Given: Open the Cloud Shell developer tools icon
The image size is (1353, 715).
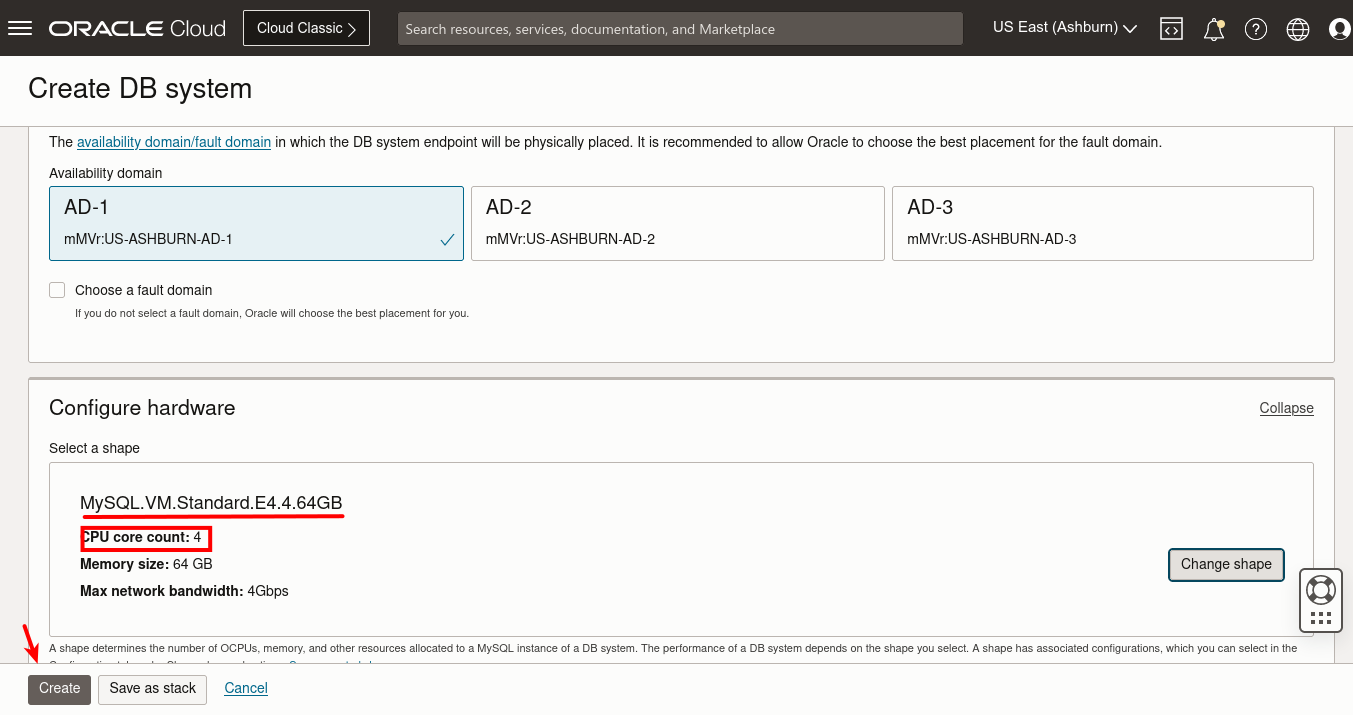Looking at the screenshot, I should tap(1171, 29).
